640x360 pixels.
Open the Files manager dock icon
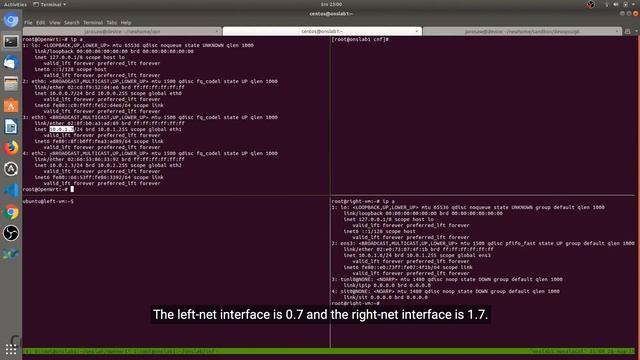(11, 84)
